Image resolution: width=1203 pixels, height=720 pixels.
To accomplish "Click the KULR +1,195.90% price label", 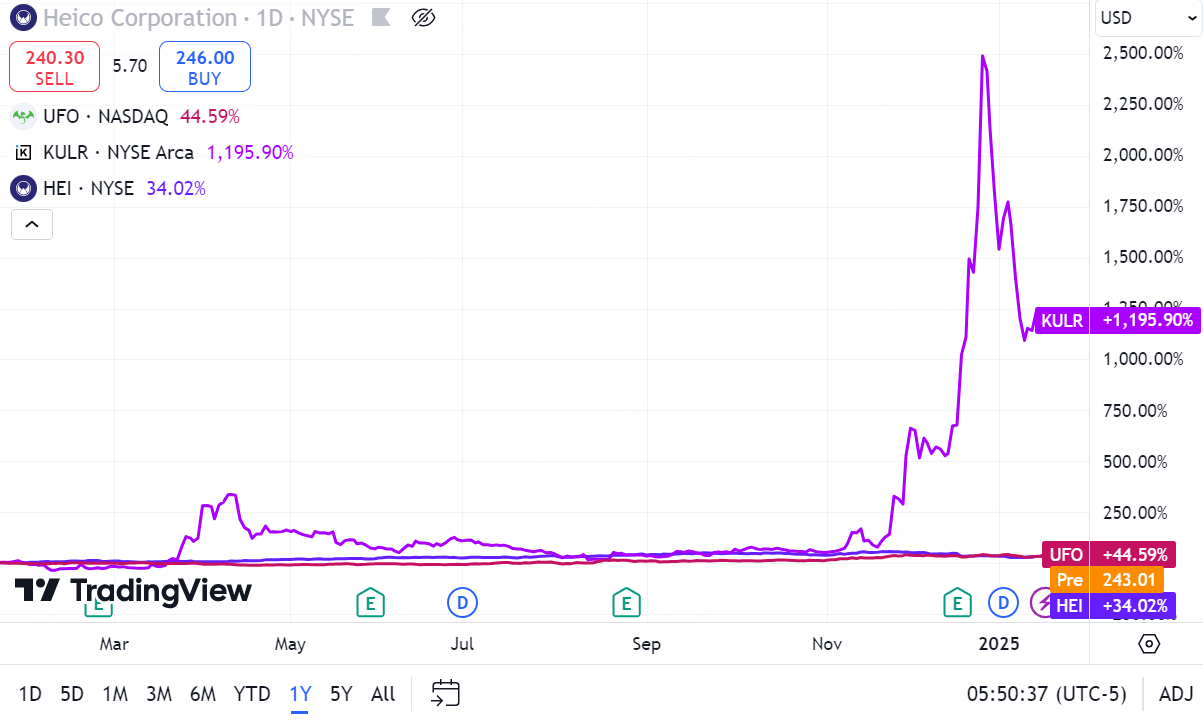I will pyautogui.click(x=1116, y=320).
